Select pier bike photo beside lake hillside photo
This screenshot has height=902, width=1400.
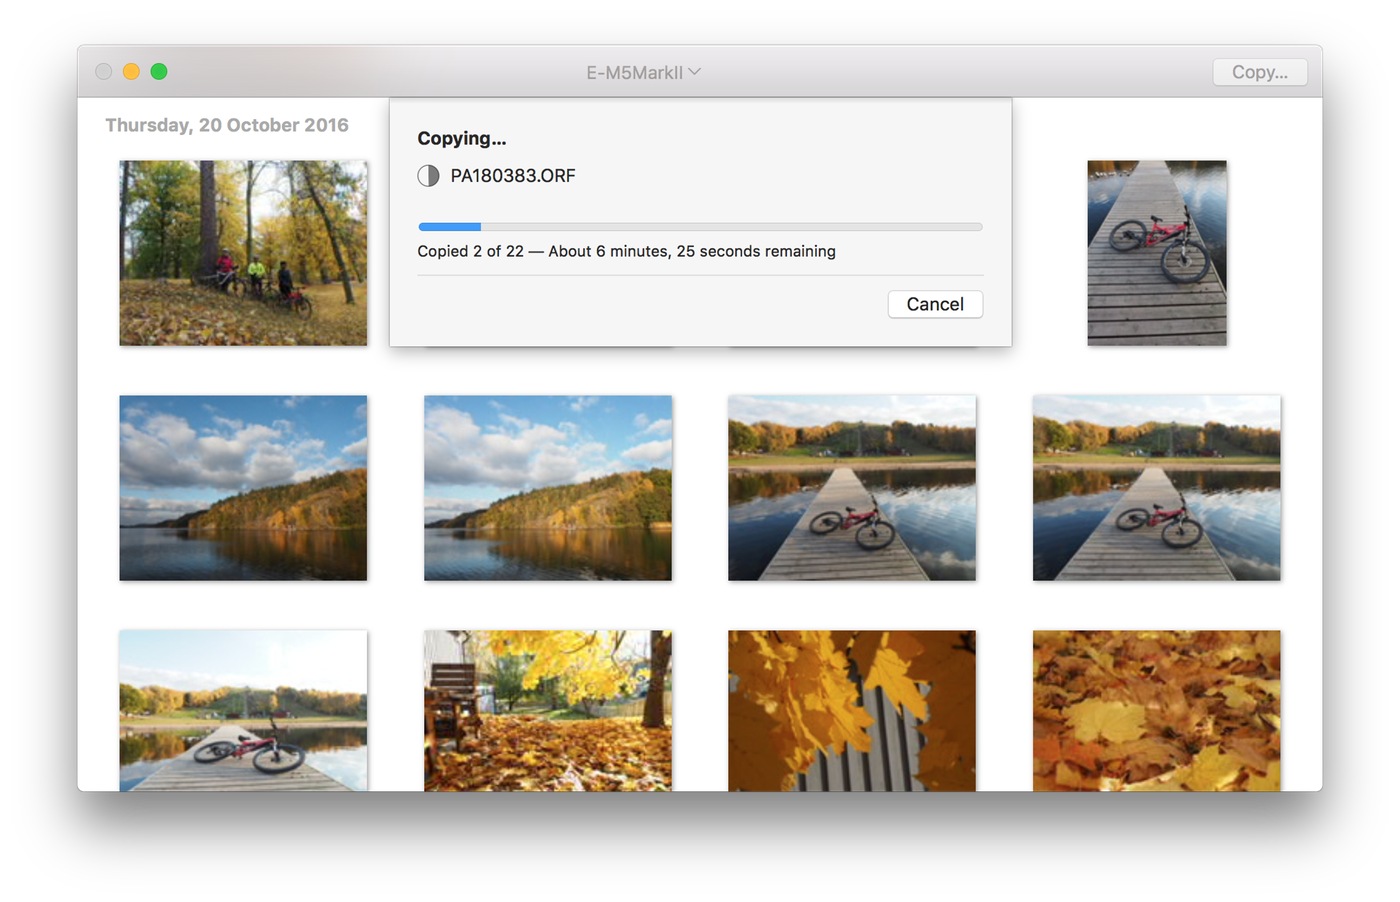pyautogui.click(x=851, y=487)
